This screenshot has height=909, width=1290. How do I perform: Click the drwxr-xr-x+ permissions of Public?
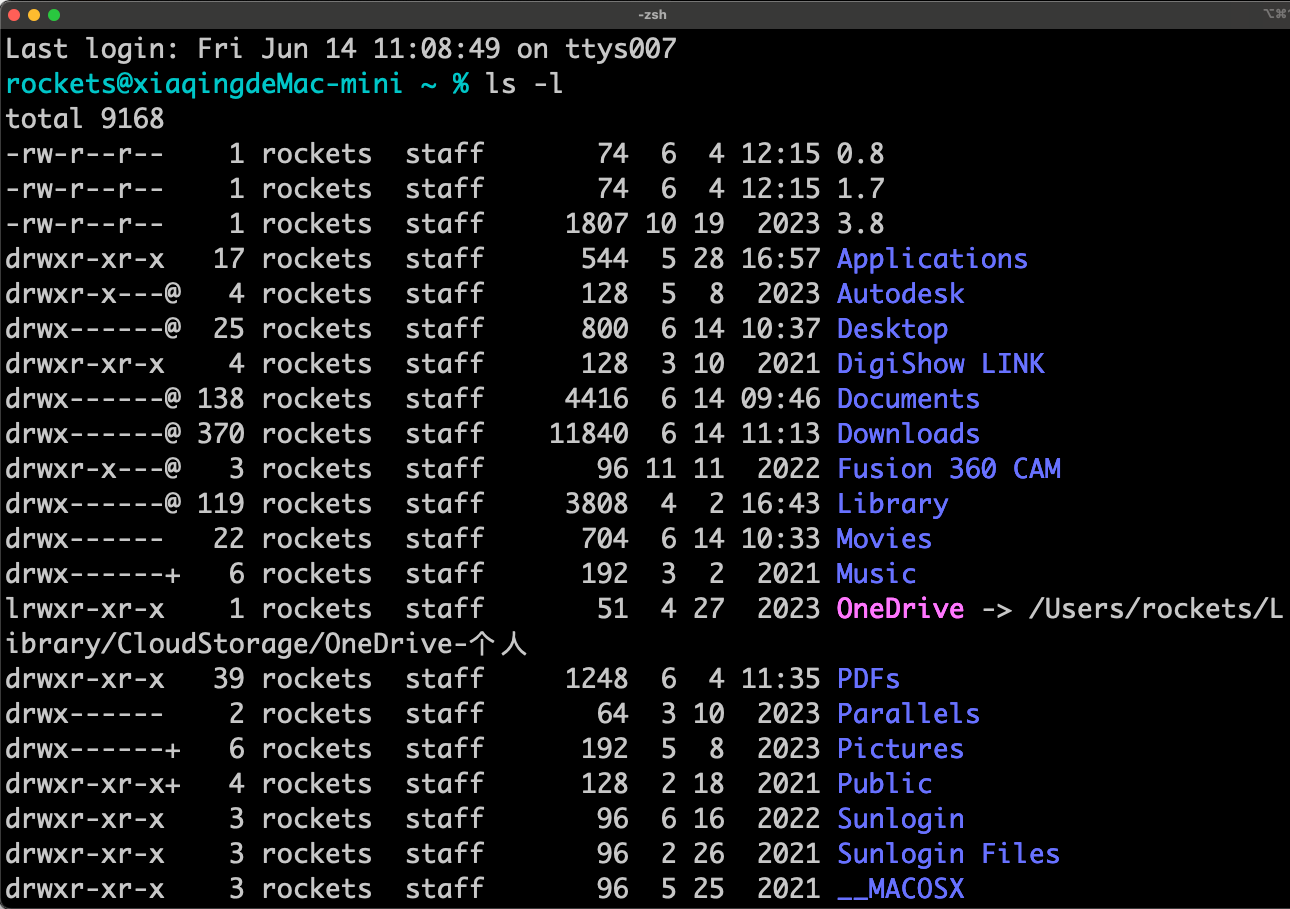tap(93, 783)
